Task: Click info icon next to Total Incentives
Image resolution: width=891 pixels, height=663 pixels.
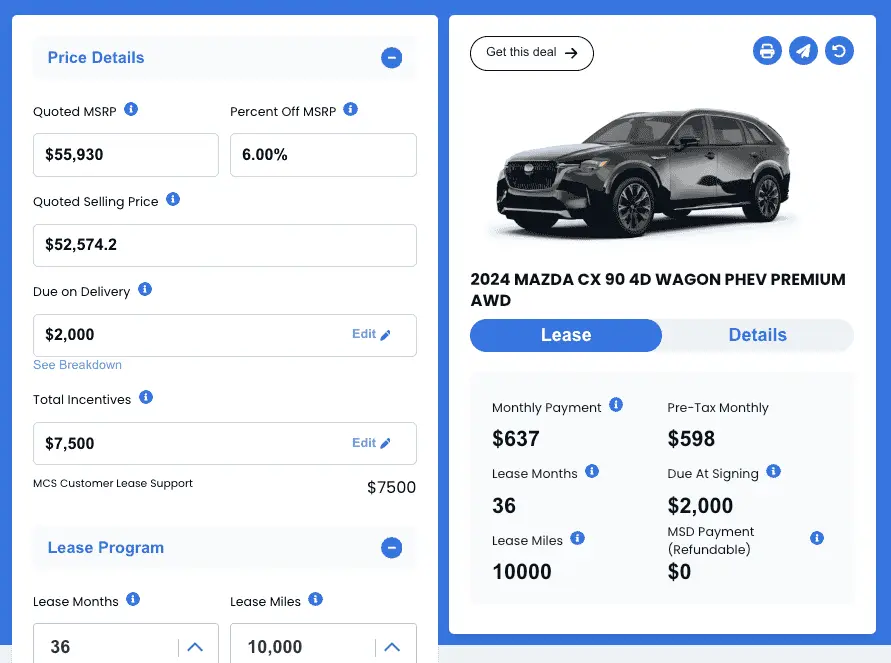Action: click(x=146, y=397)
